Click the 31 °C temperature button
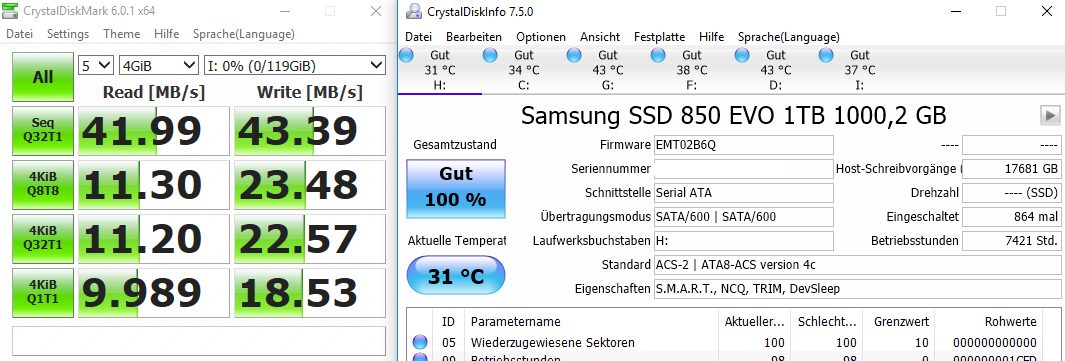 456,276
